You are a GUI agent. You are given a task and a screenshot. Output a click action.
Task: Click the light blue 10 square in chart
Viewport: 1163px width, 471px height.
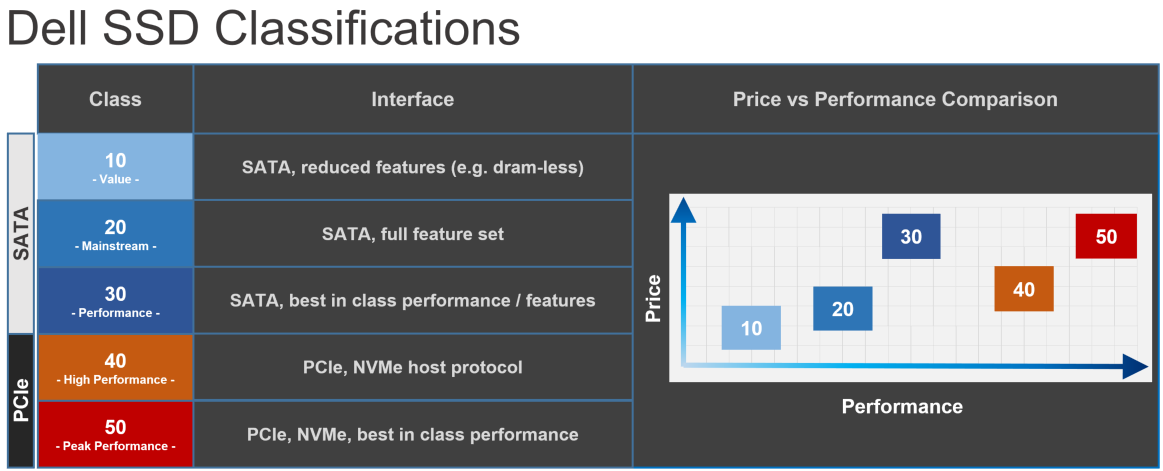751,328
